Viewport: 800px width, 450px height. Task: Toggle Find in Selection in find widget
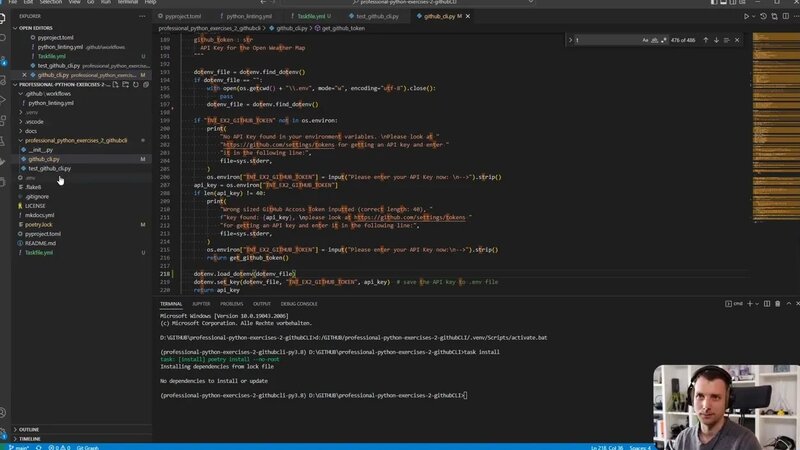click(x=727, y=40)
